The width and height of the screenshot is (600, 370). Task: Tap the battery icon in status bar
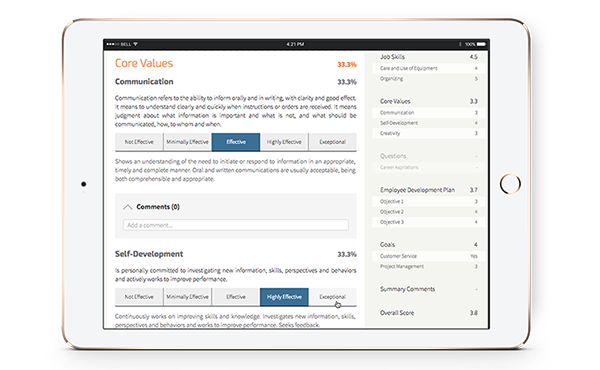coord(481,44)
